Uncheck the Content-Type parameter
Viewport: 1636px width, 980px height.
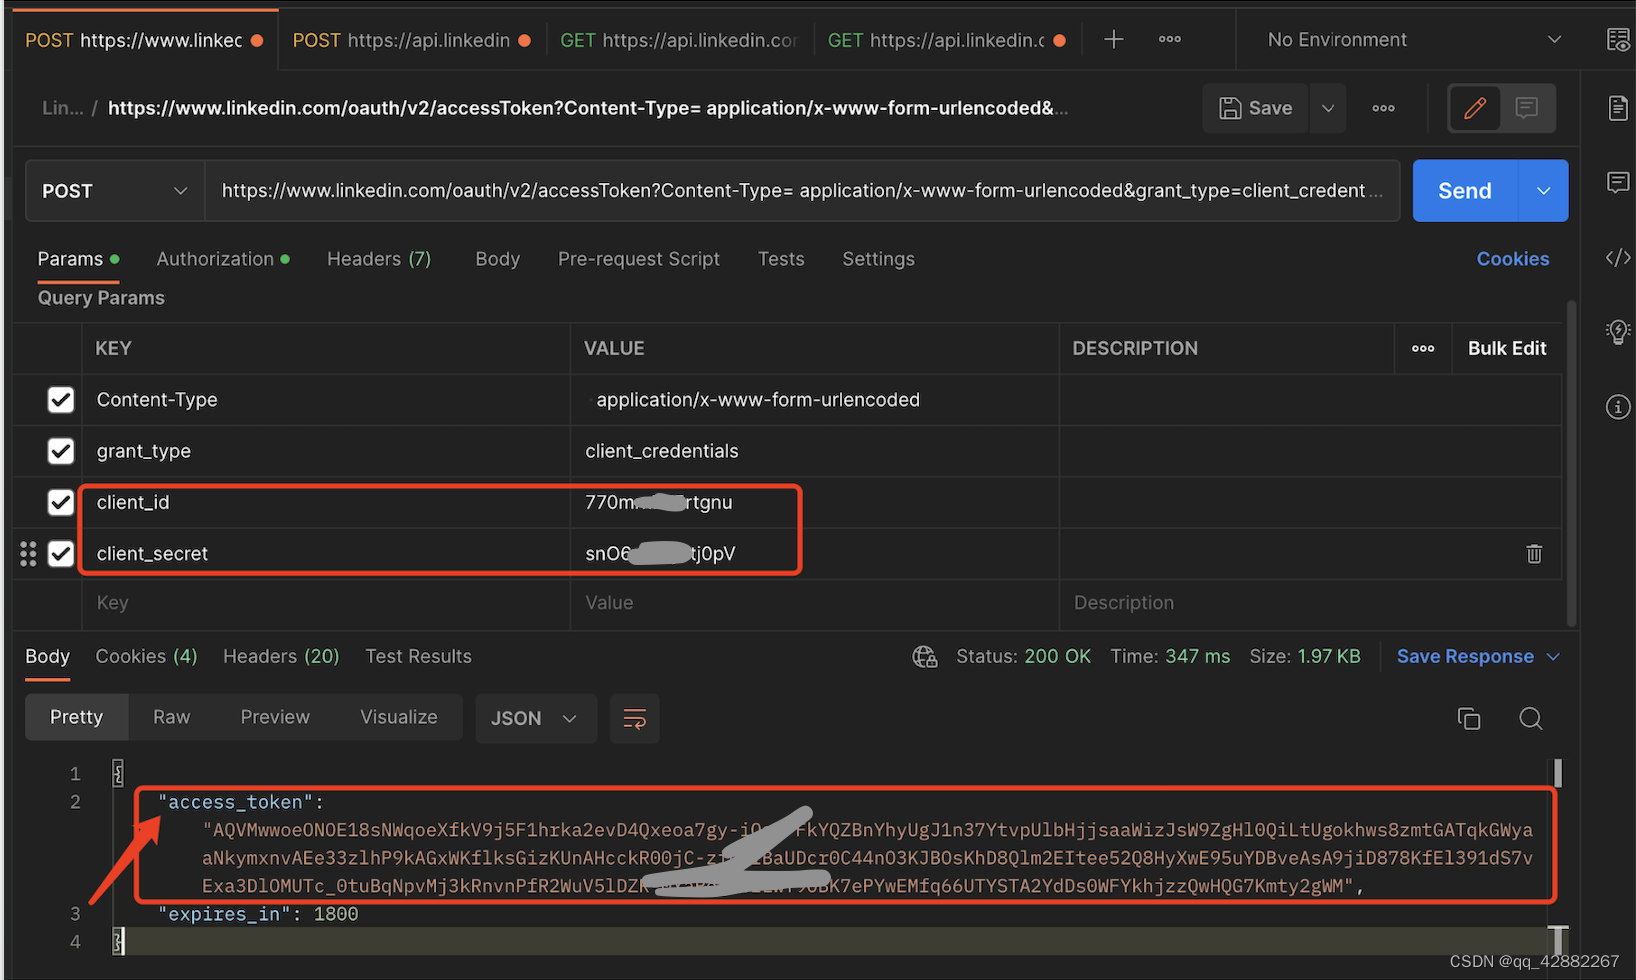61,400
